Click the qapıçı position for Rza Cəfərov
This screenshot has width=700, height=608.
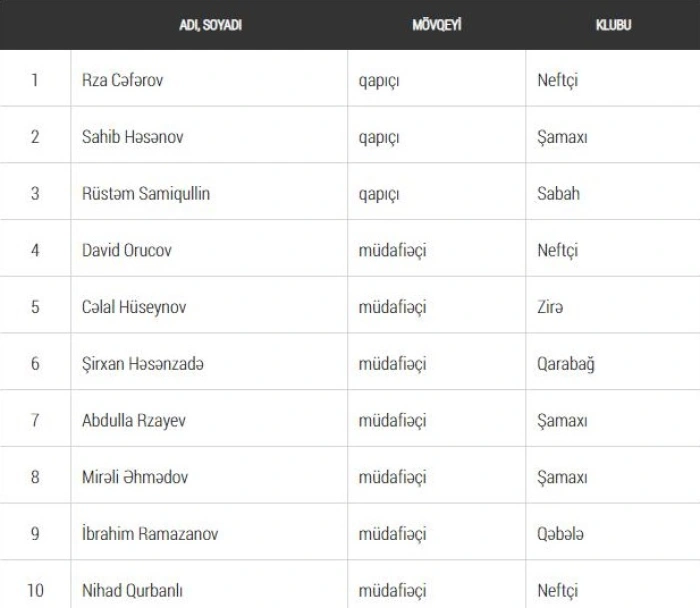[379, 80]
